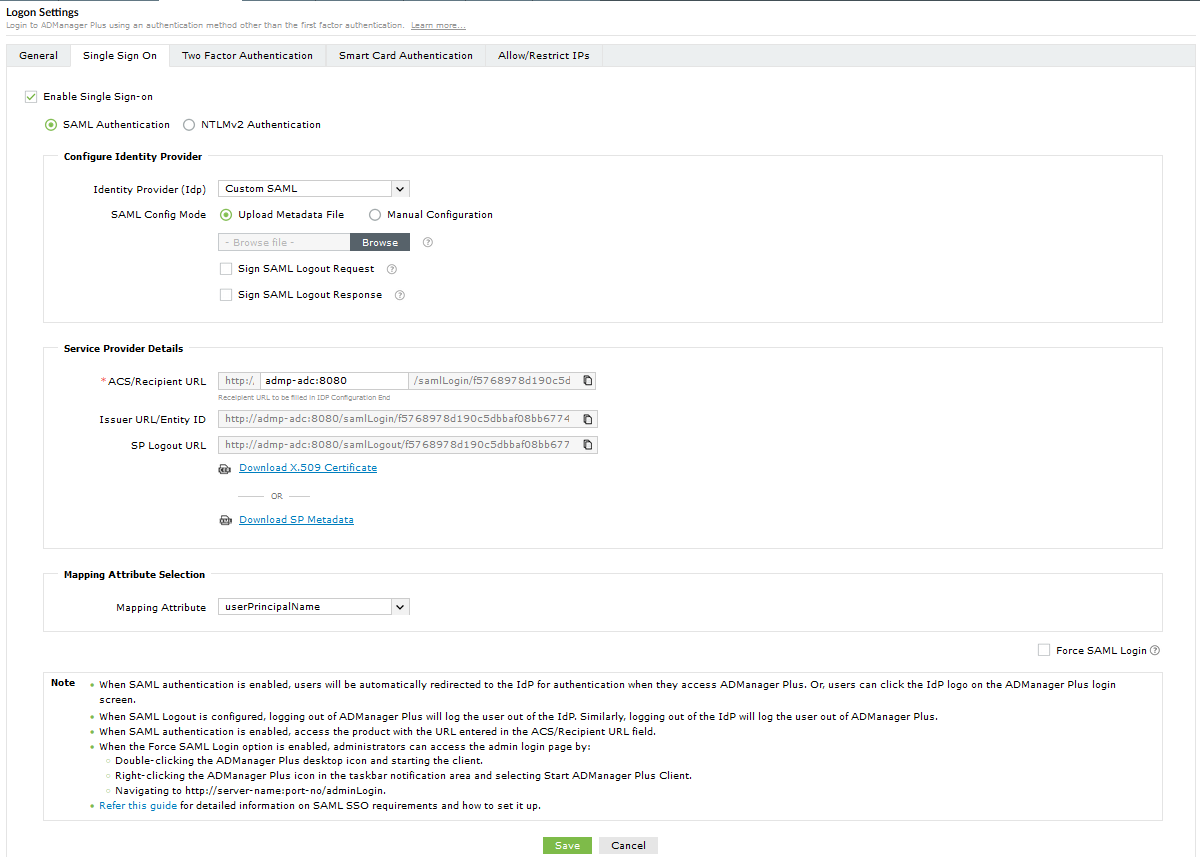Image resolution: width=1200 pixels, height=857 pixels.
Task: Click the Browse file path field
Action: pos(284,242)
